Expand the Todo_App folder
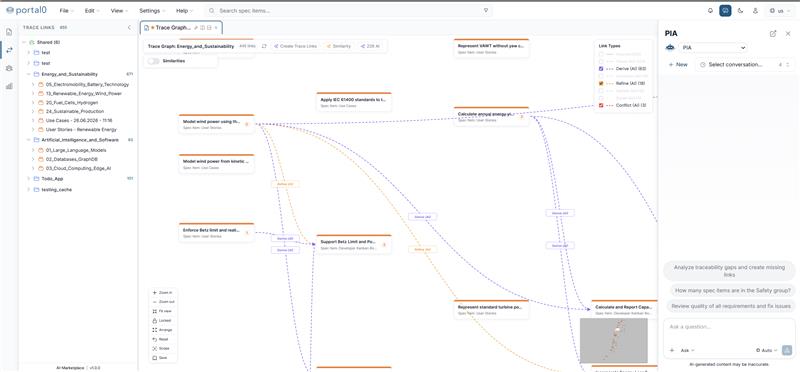 29,179
